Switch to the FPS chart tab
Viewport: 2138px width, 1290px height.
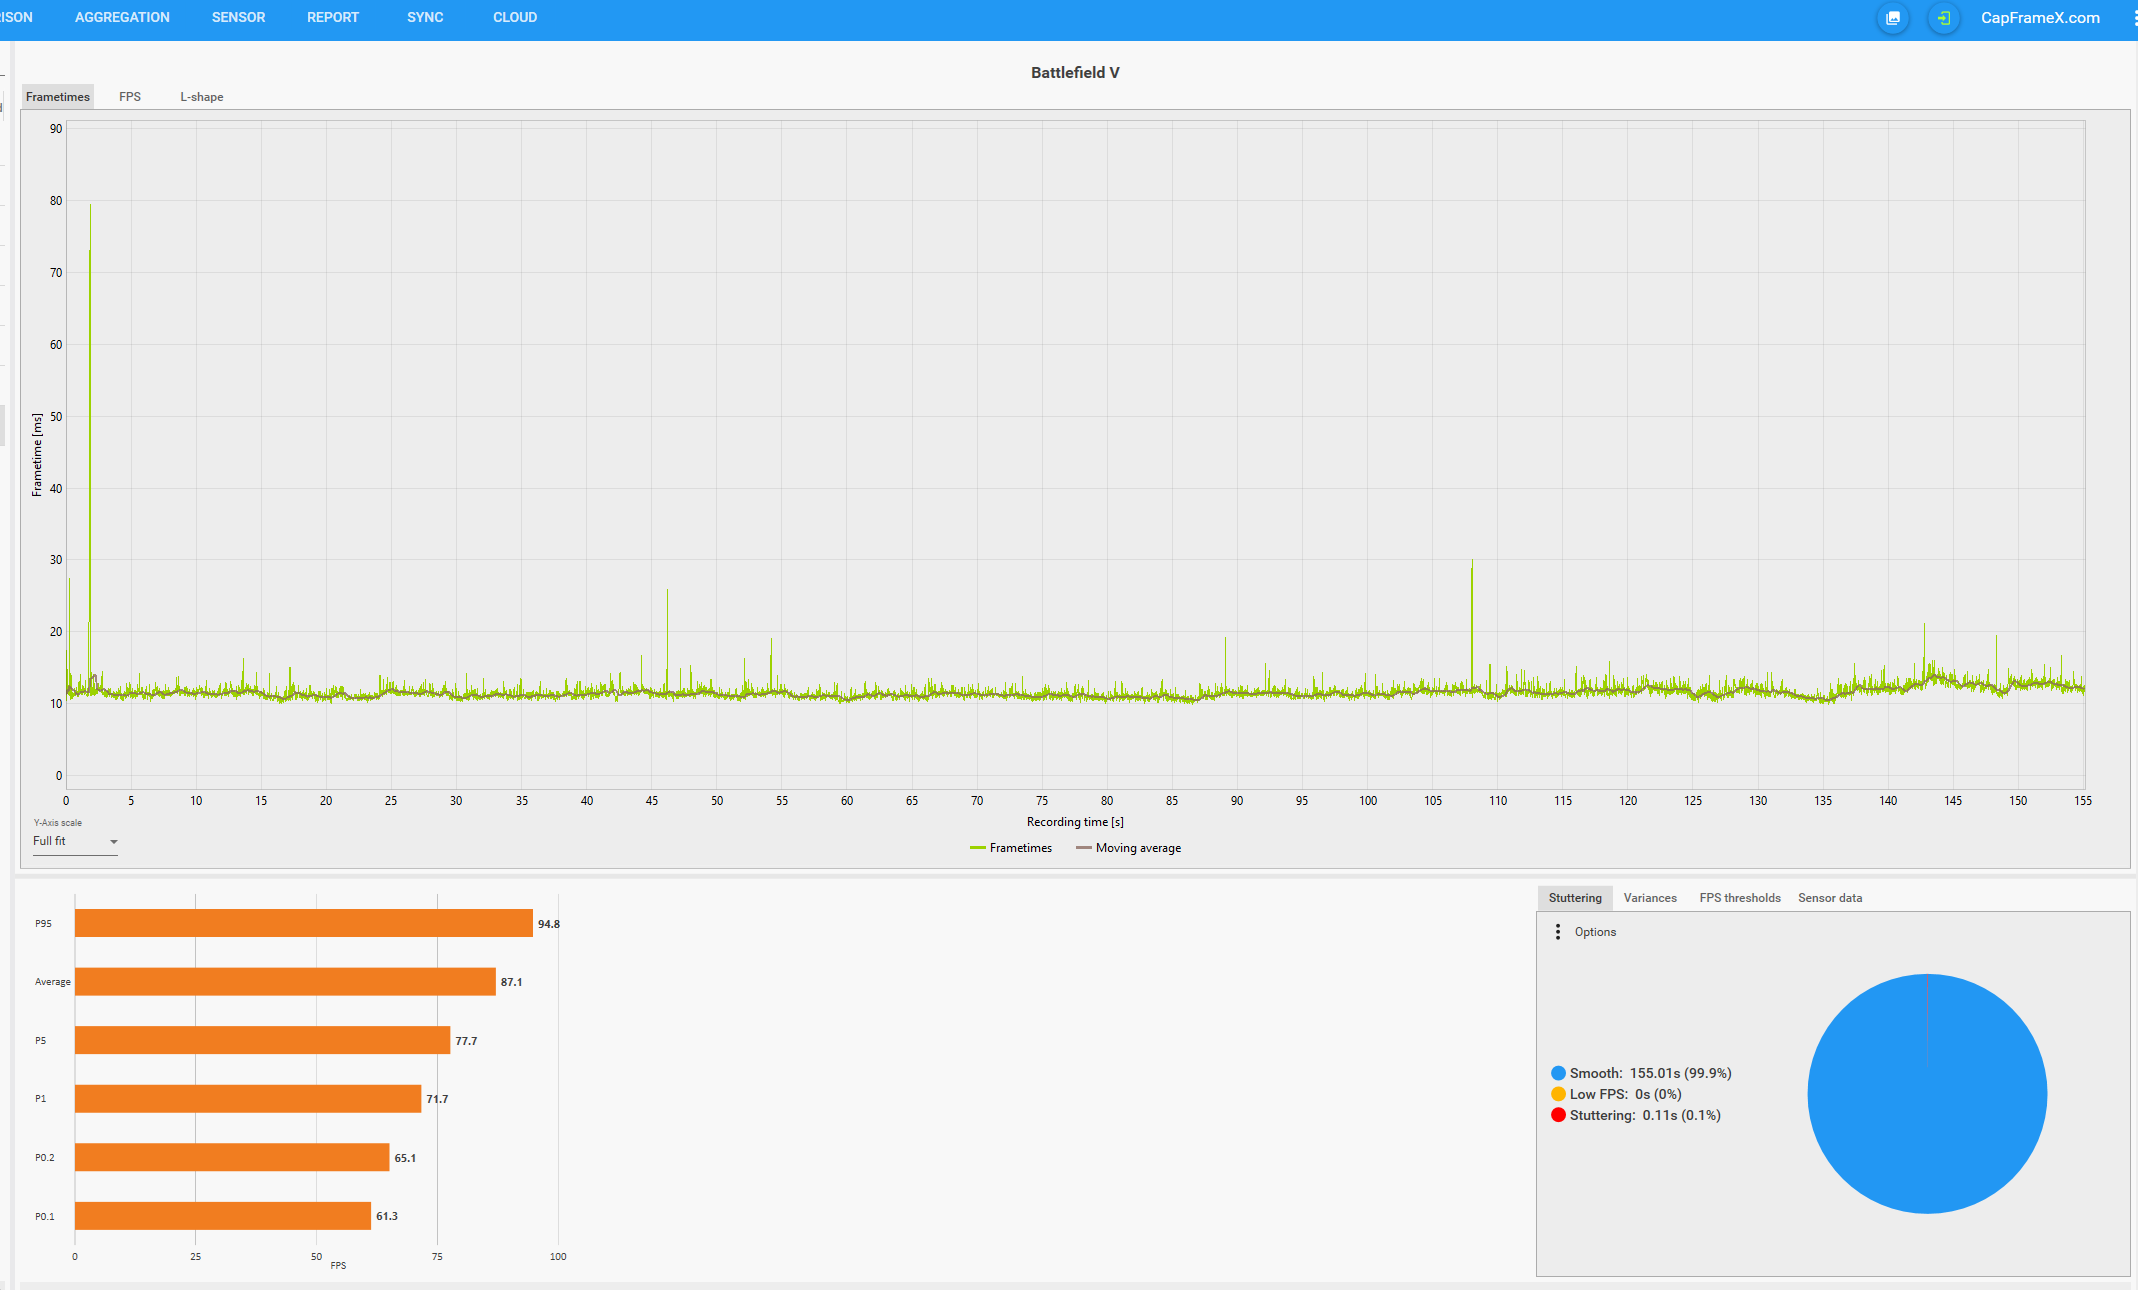point(130,97)
